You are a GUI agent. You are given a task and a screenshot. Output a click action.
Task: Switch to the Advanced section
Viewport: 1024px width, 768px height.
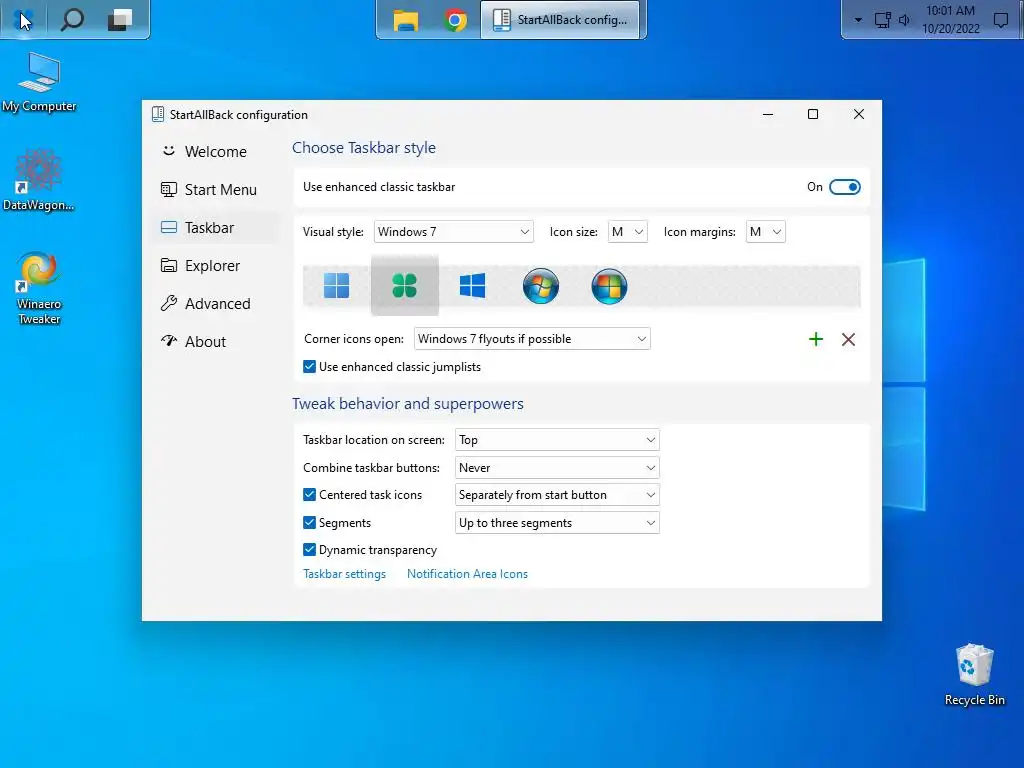pyautogui.click(x=216, y=304)
